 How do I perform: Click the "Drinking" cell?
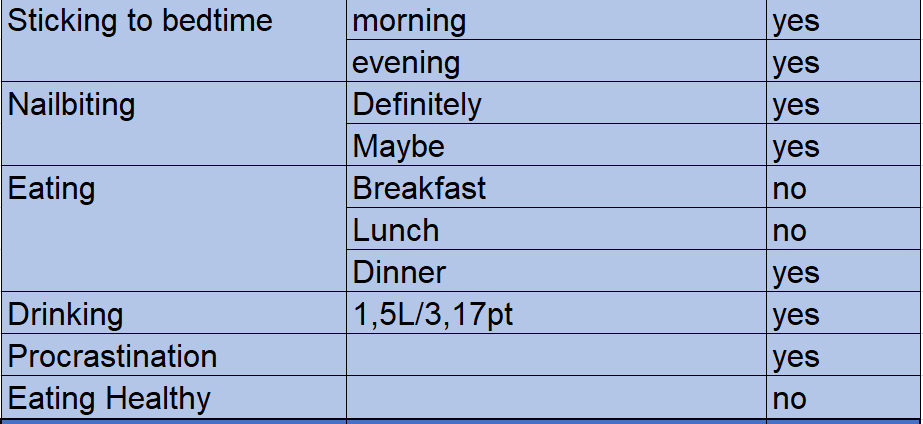66,315
